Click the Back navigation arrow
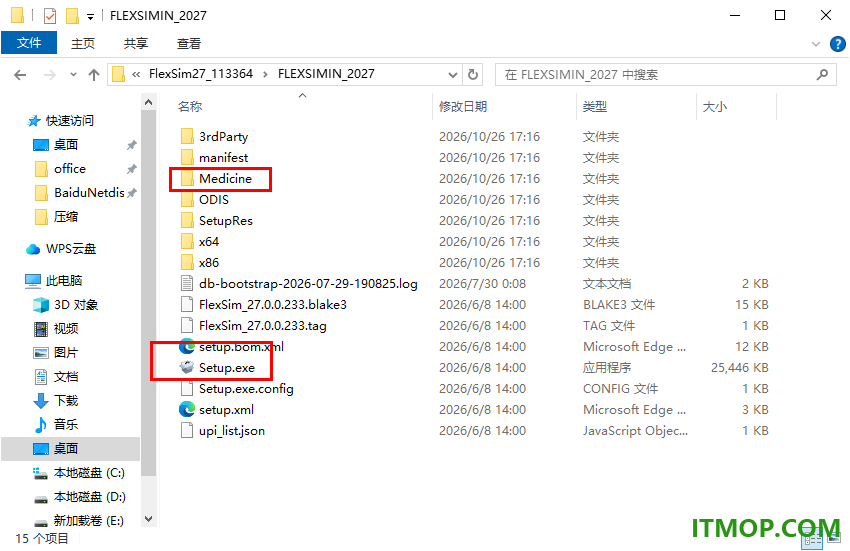The height and width of the screenshot is (551, 850). tap(20, 75)
